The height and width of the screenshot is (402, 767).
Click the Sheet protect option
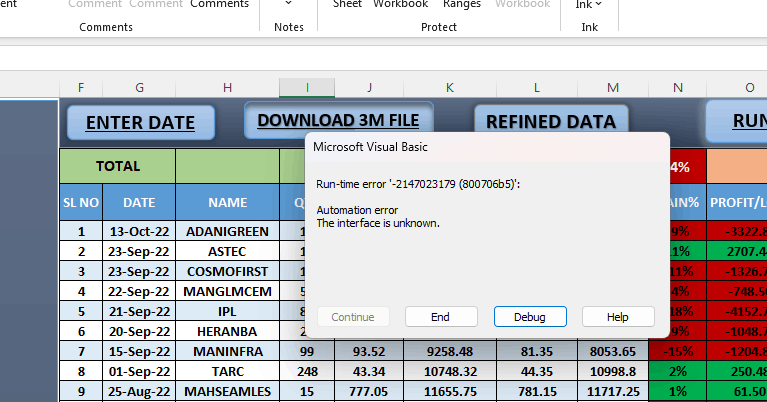[x=347, y=4]
